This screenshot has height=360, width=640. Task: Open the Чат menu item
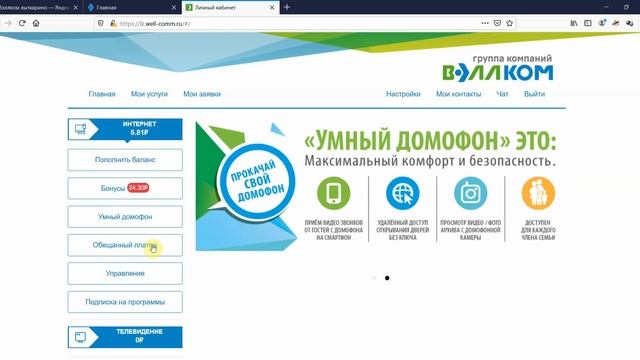502,94
